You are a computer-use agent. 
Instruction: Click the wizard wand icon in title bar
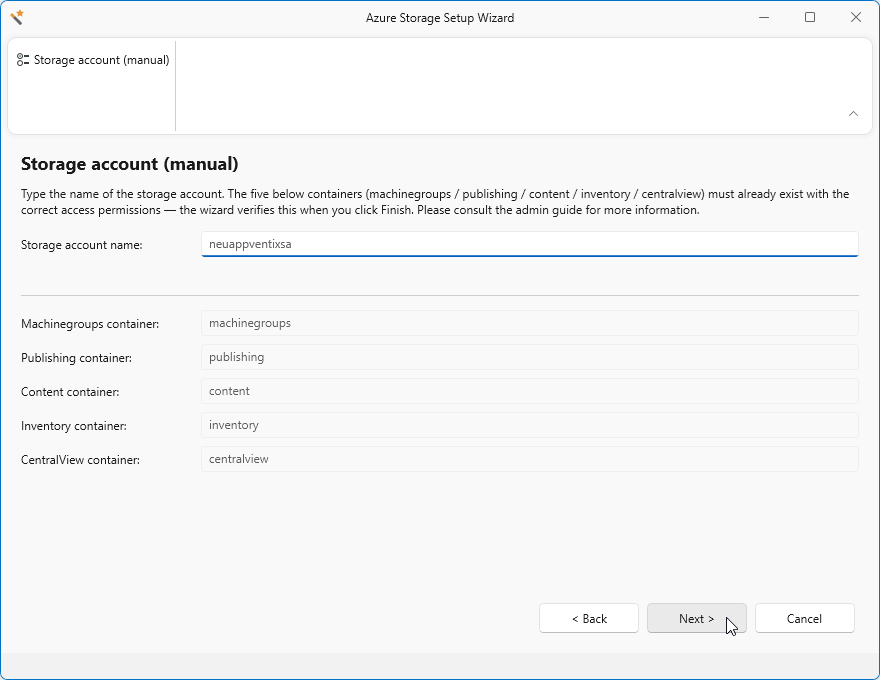(17, 17)
